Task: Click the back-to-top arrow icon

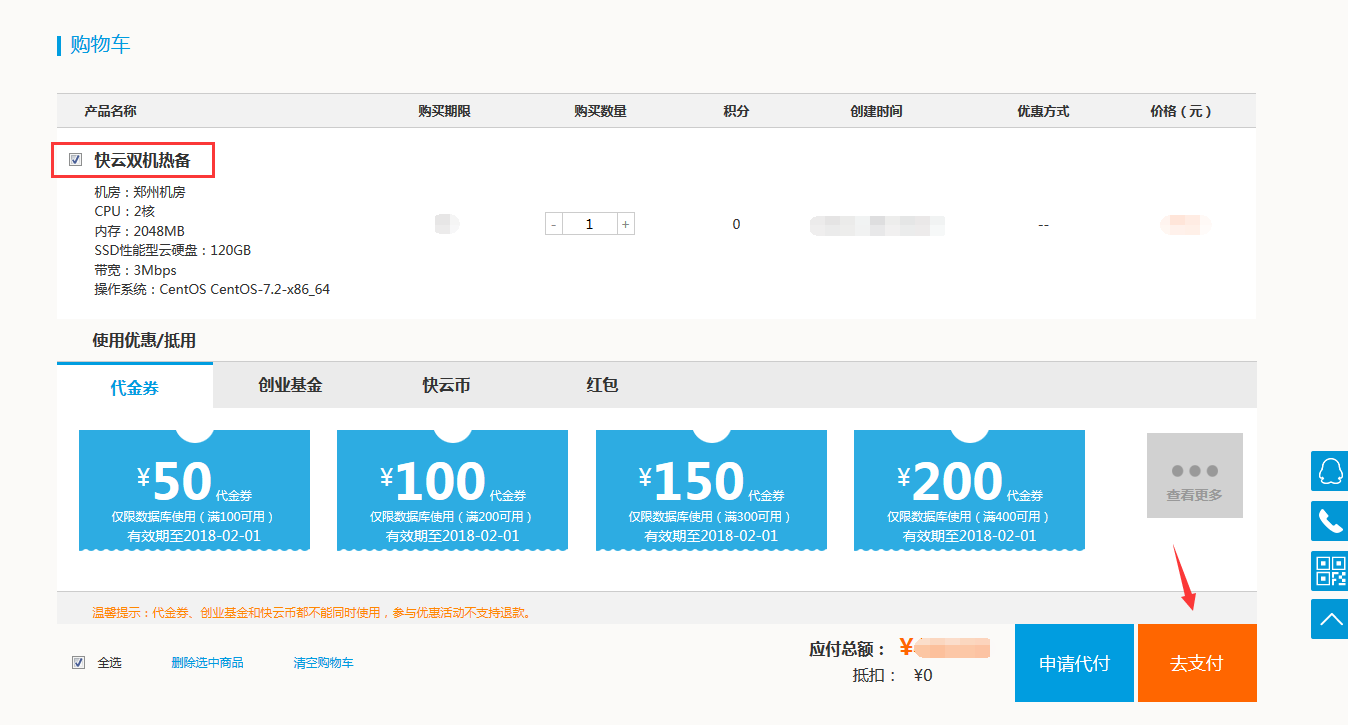Action: click(x=1329, y=620)
